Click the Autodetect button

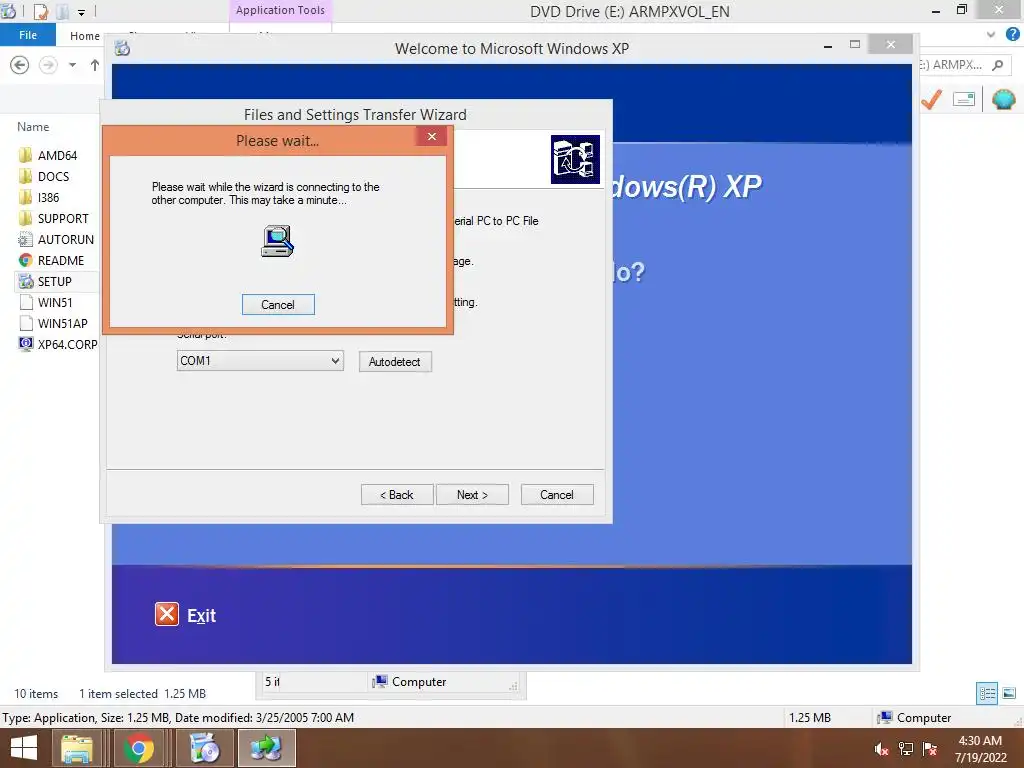coord(394,362)
